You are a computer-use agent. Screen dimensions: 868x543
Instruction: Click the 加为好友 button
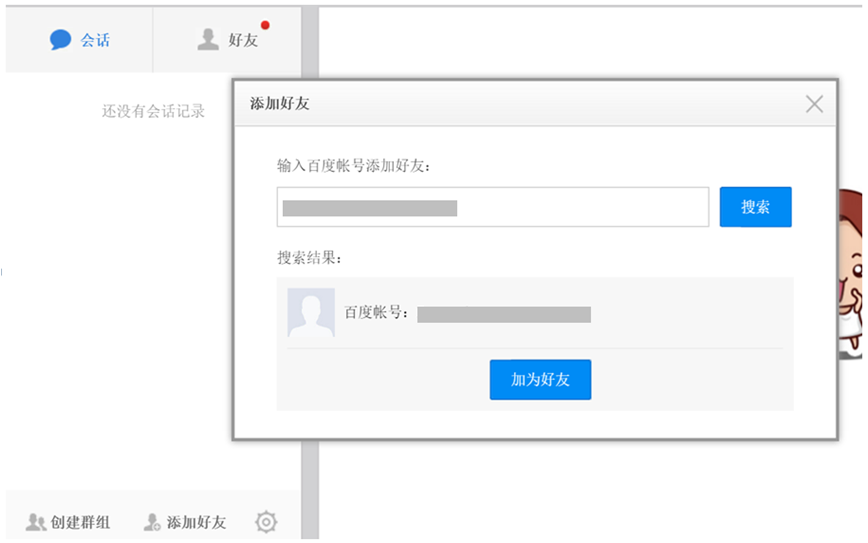coord(540,380)
